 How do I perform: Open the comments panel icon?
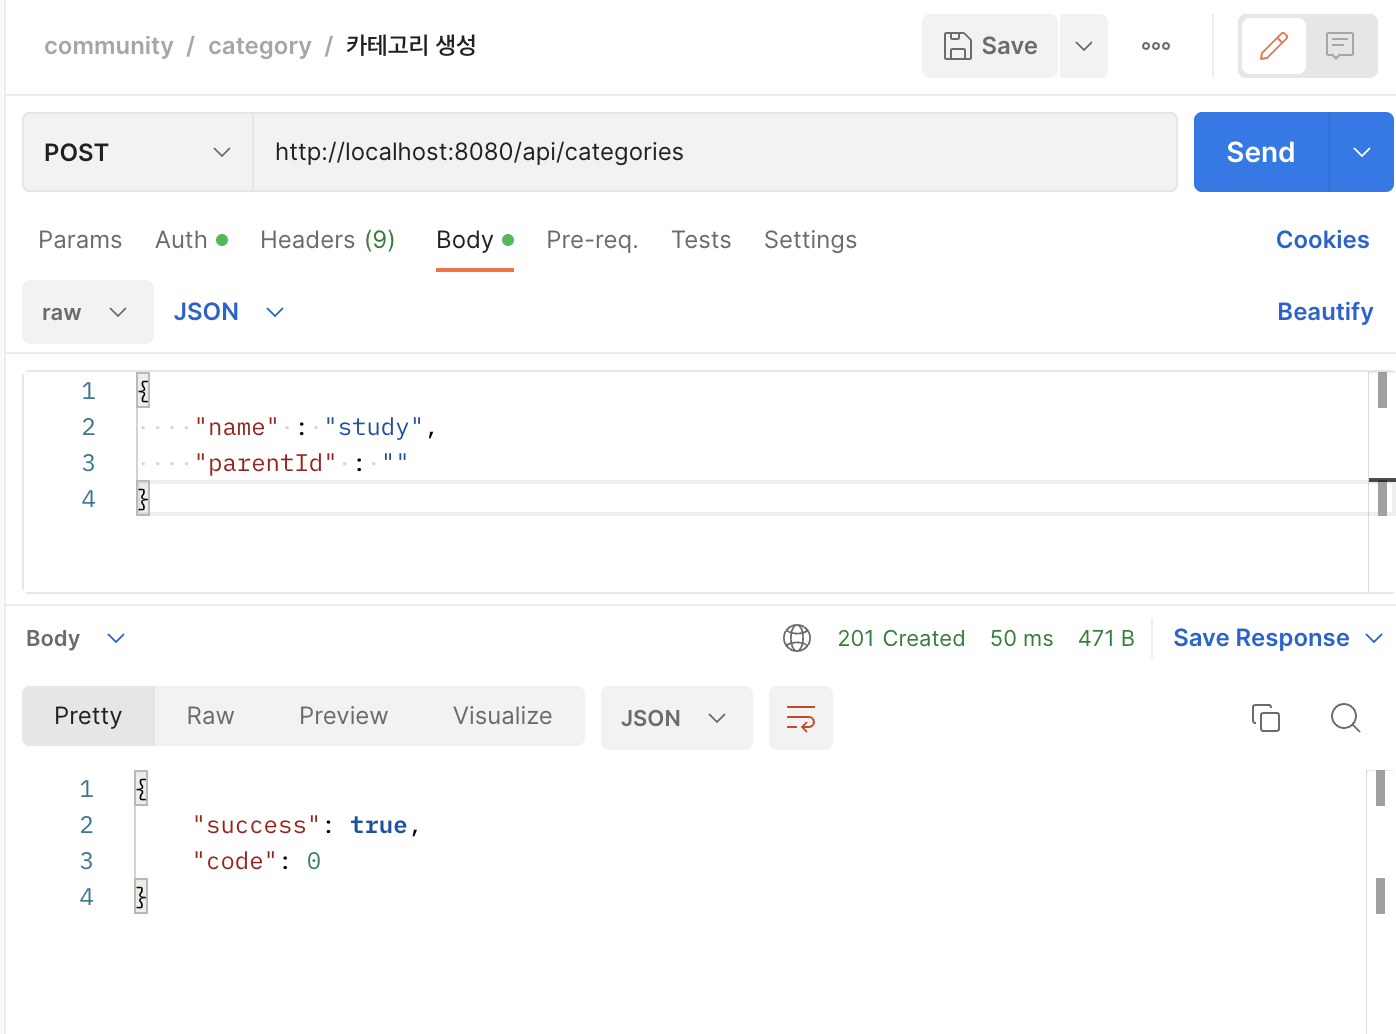point(1340,46)
